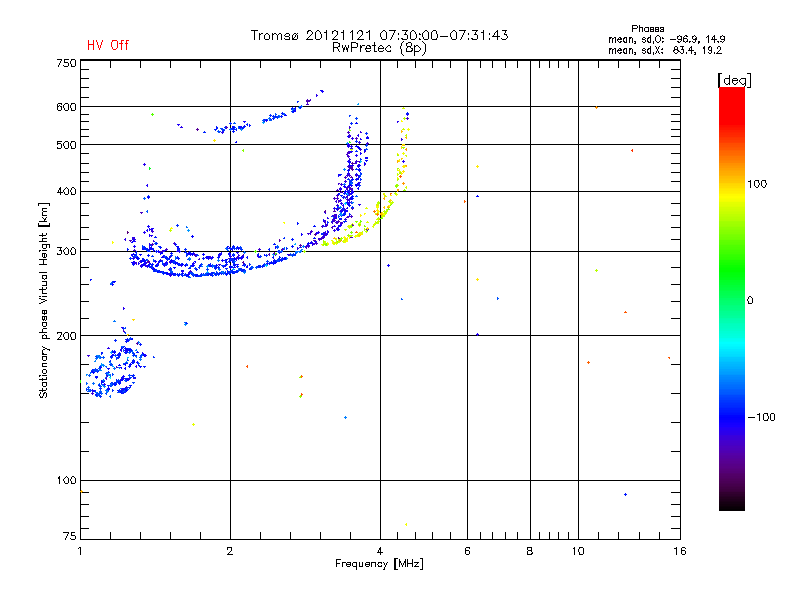Click the colorbar label '100'
Image resolution: width=800 pixels, height=600 pixels.
click(757, 184)
